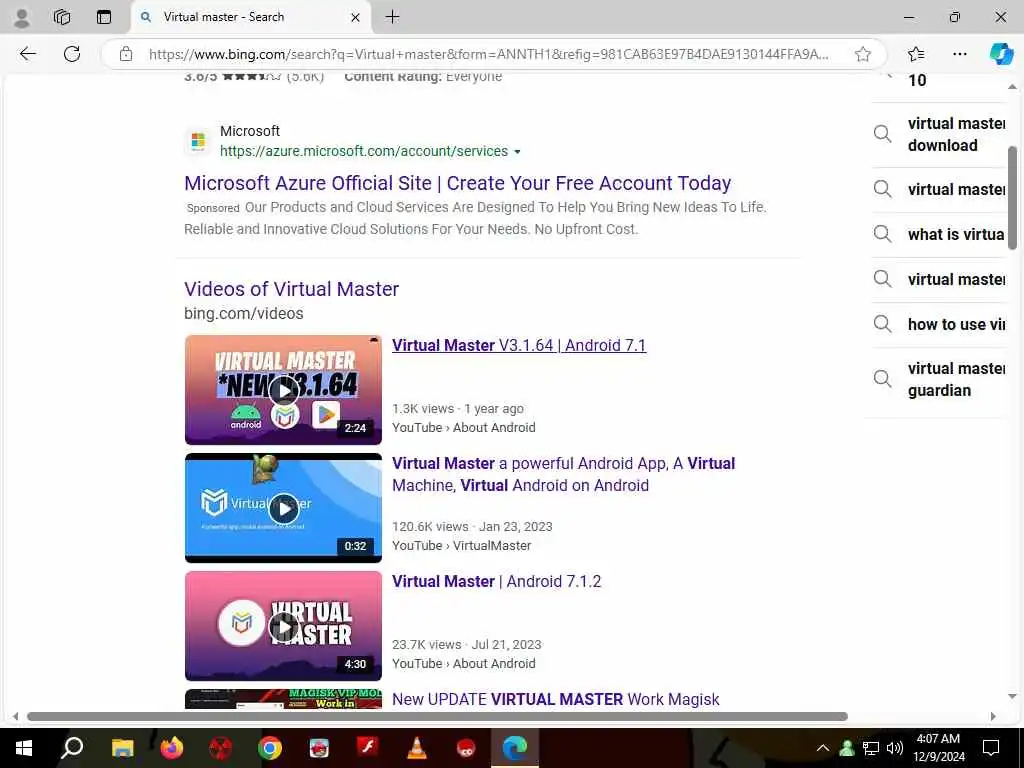This screenshot has width=1024, height=768.
Task: Open the Workspaces icon in title bar
Action: click(x=62, y=17)
